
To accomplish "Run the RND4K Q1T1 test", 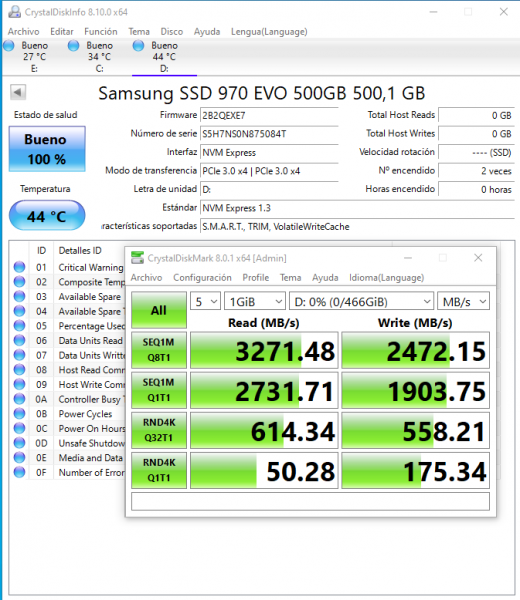I will pos(159,470).
